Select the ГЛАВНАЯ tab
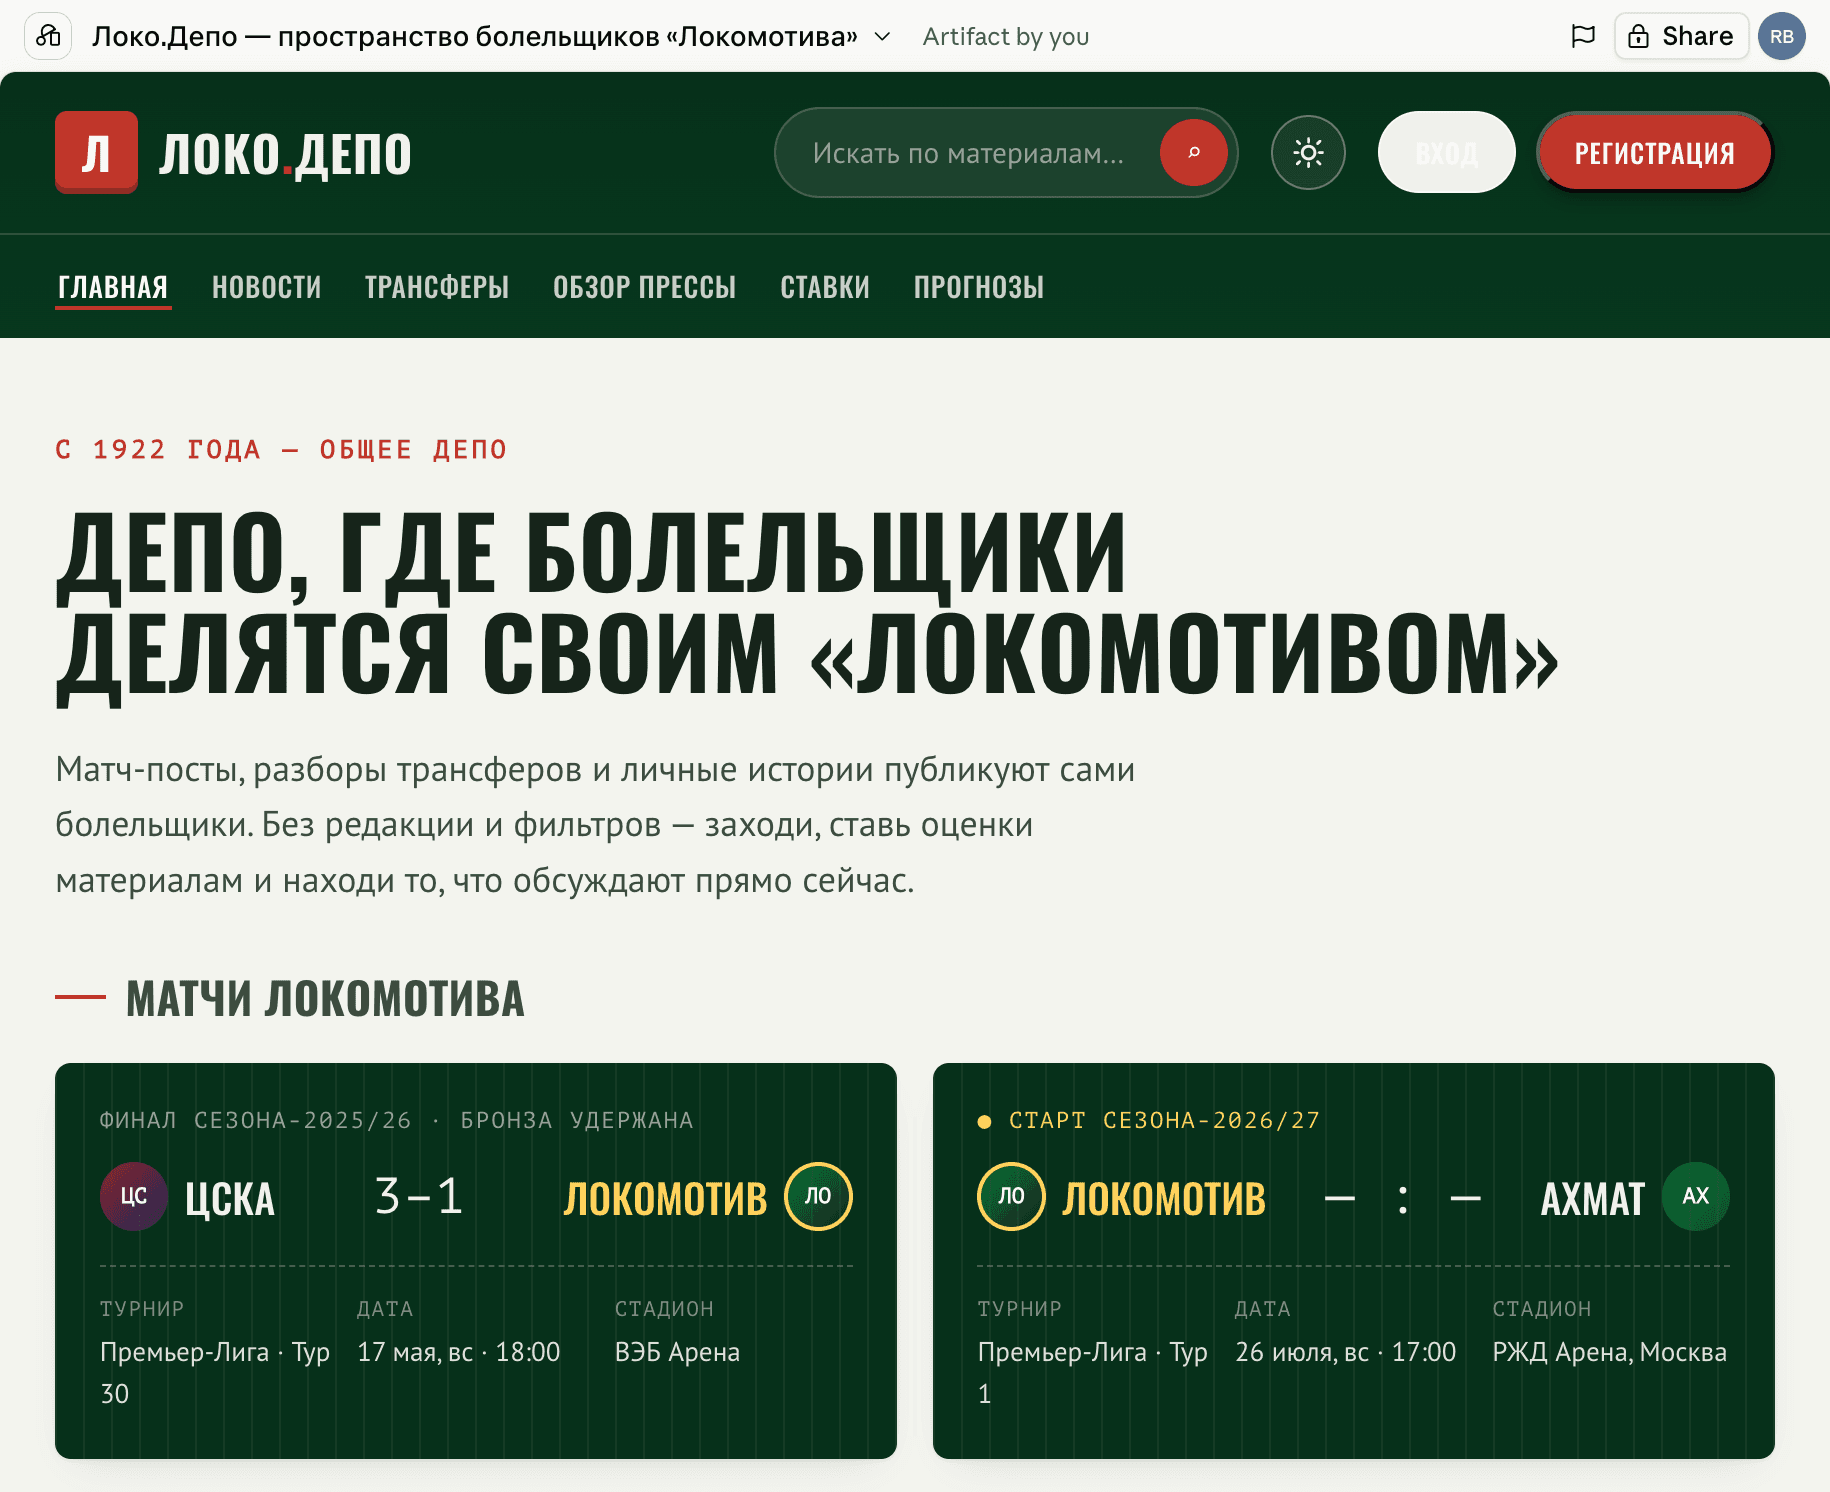Viewport: 1830px width, 1492px height. coord(113,288)
